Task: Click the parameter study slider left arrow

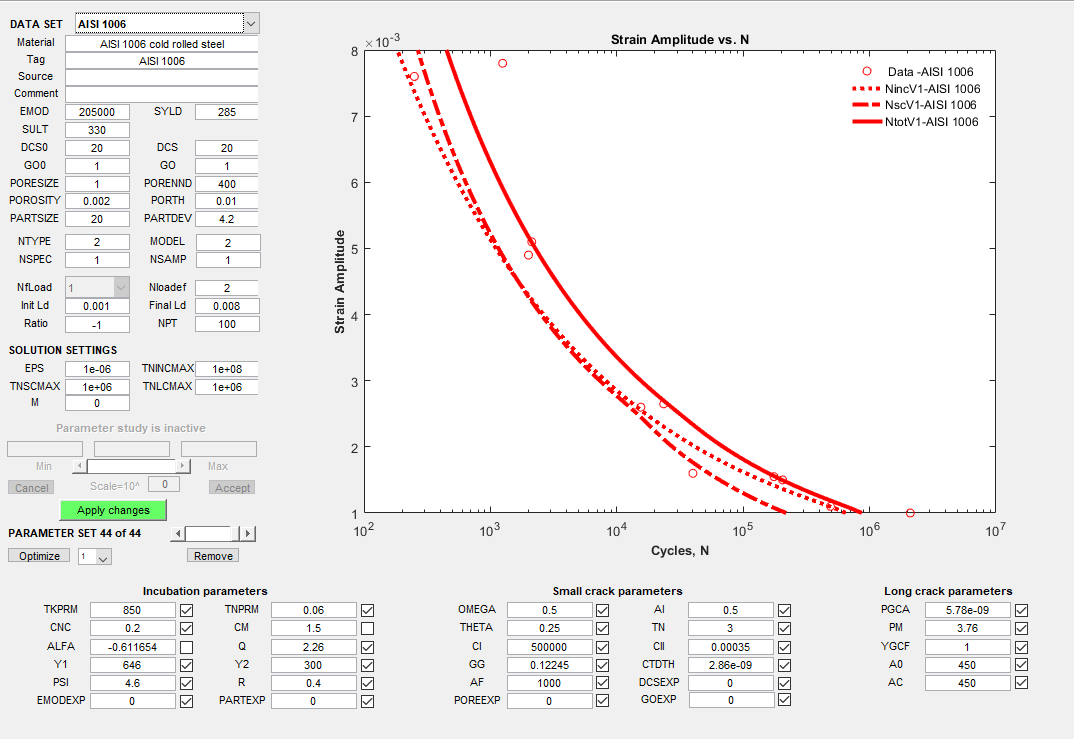Action: (x=79, y=466)
